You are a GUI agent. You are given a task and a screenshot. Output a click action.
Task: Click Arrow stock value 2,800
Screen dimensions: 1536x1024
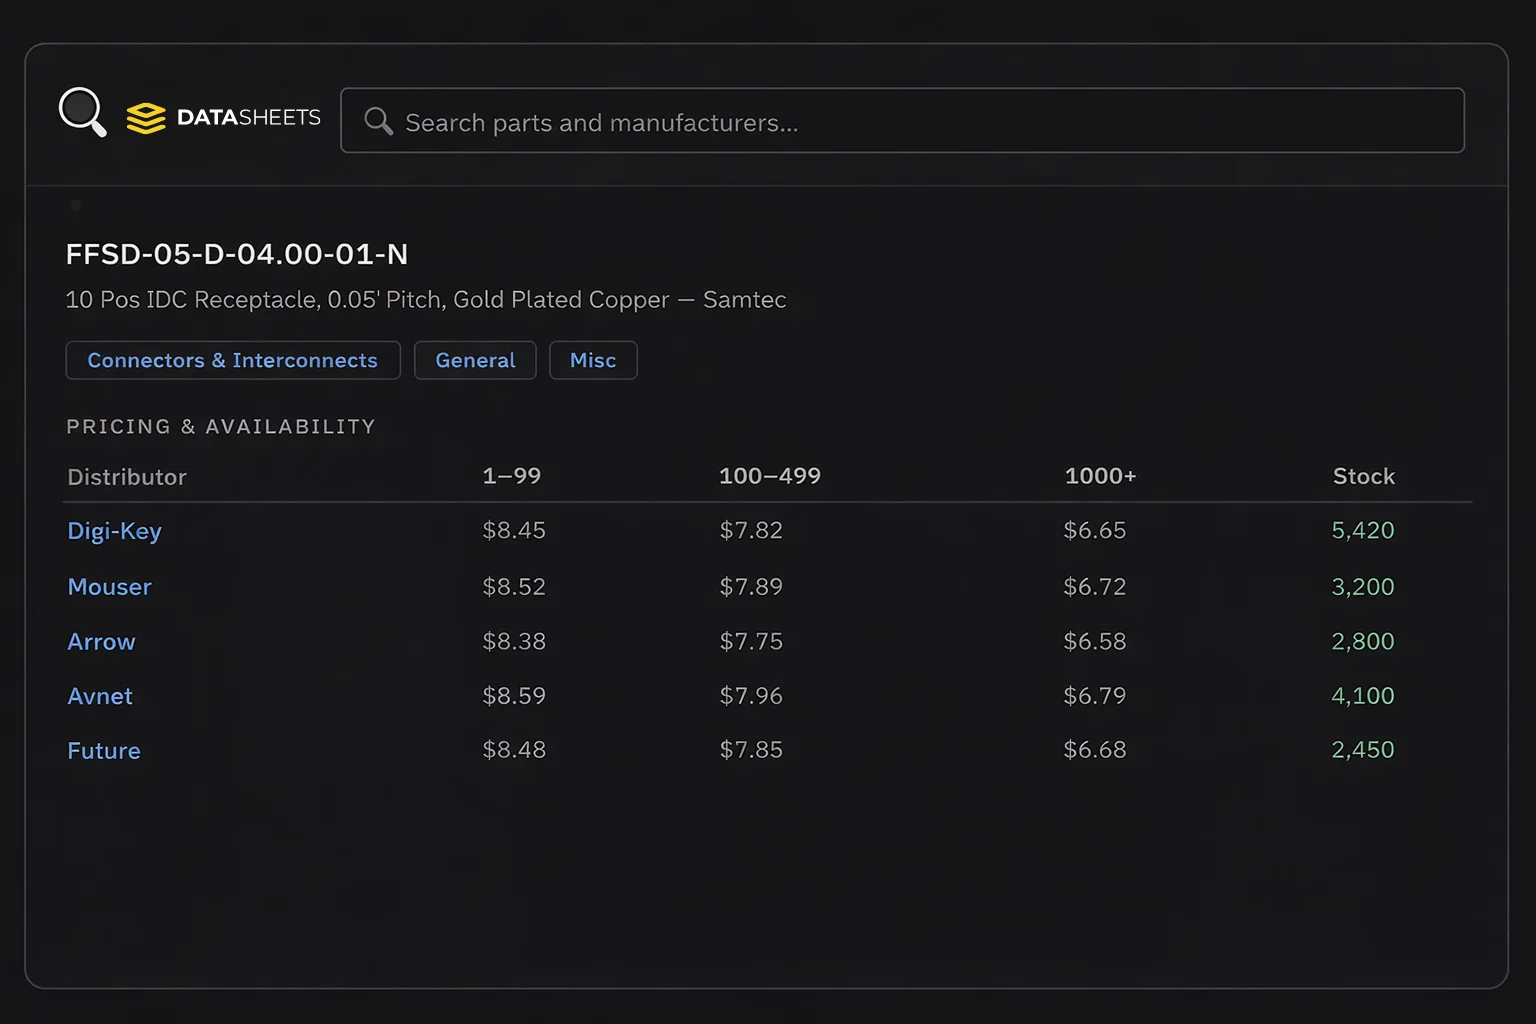click(x=1363, y=641)
